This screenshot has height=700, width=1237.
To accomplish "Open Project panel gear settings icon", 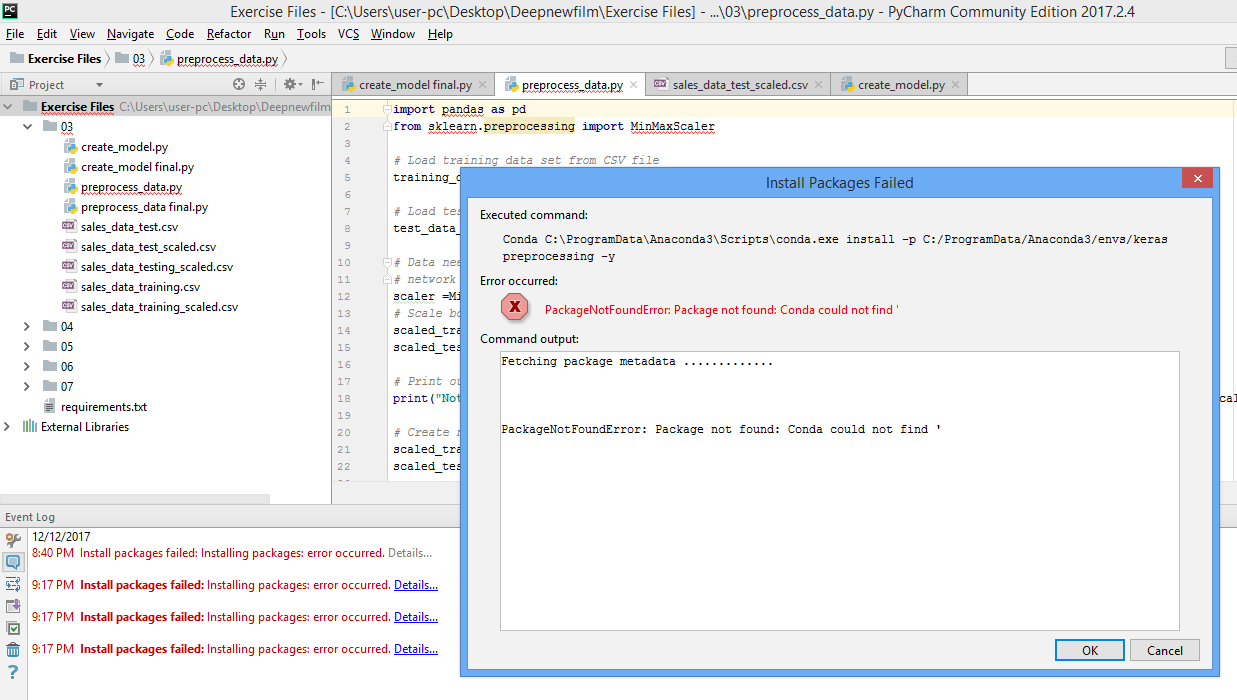I will tap(290, 85).
